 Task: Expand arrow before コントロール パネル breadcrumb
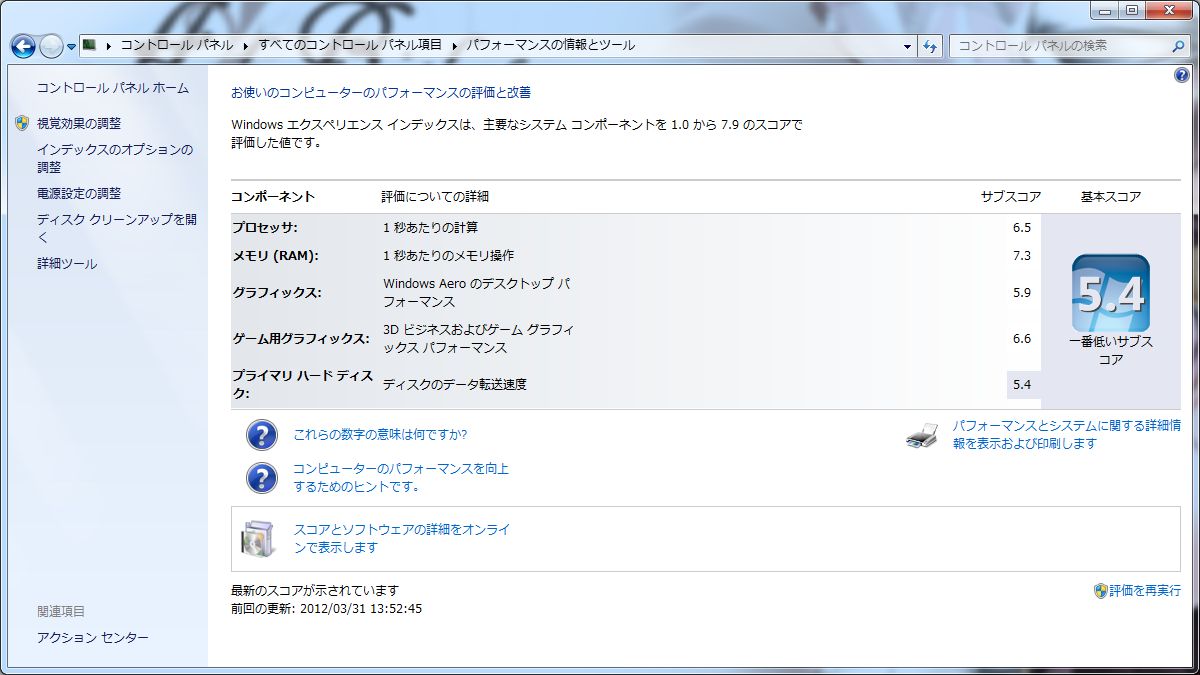tap(108, 45)
